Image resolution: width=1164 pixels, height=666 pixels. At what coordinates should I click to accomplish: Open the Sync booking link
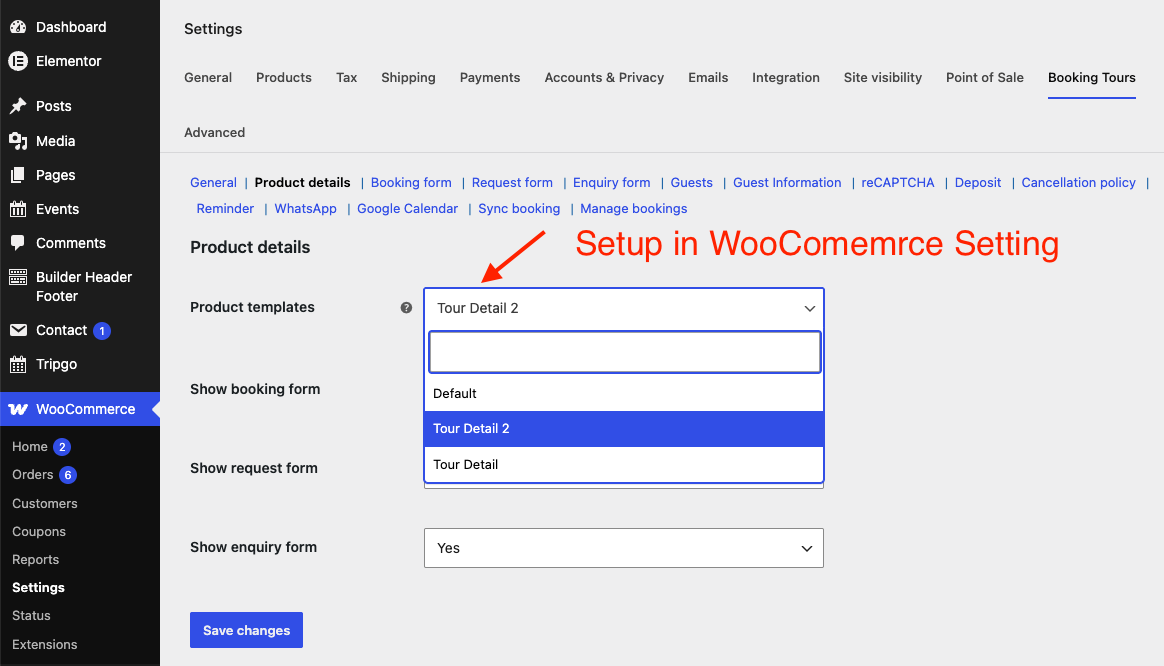(519, 209)
